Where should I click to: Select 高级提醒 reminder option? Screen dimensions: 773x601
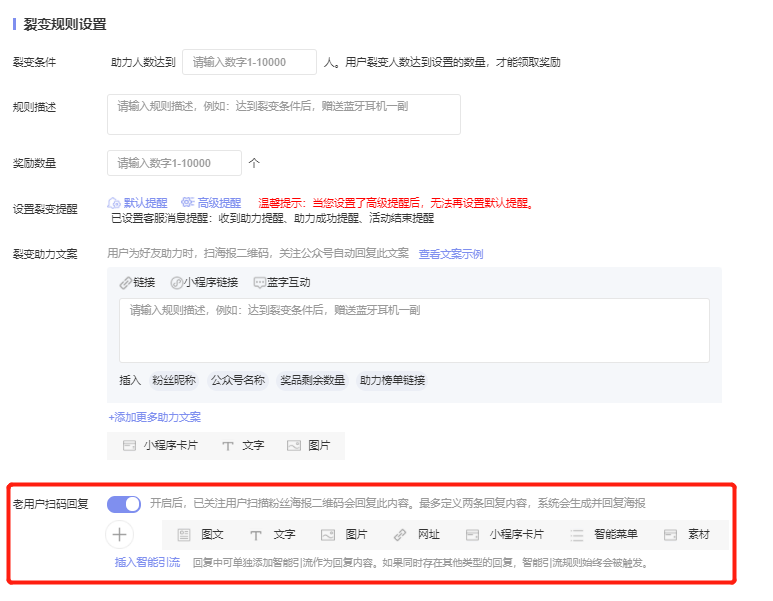(x=219, y=203)
